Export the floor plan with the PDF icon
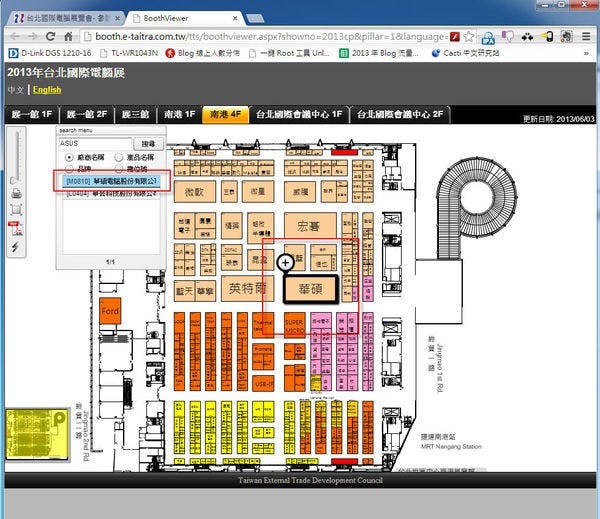Image resolution: width=600 pixels, height=519 pixels. click(16, 228)
